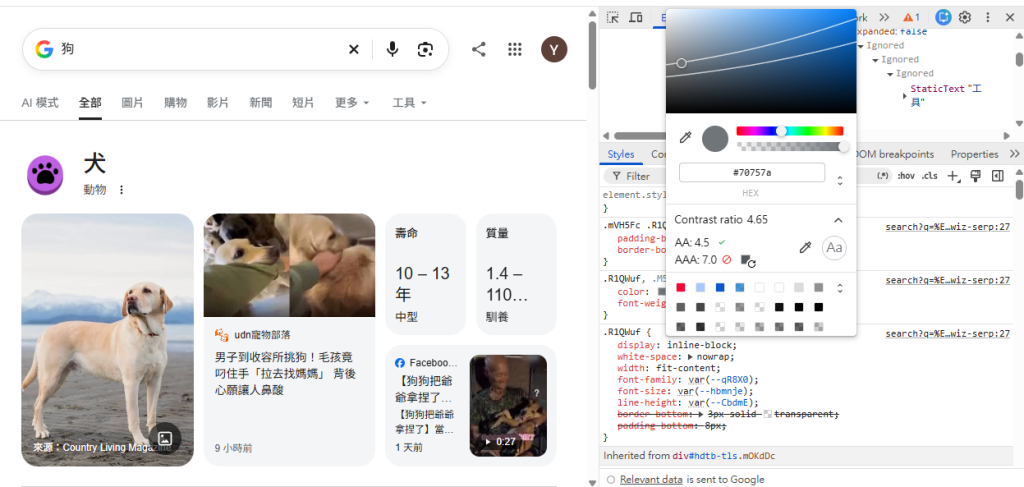
Task: Select the Styles tab
Action: [x=620, y=155]
